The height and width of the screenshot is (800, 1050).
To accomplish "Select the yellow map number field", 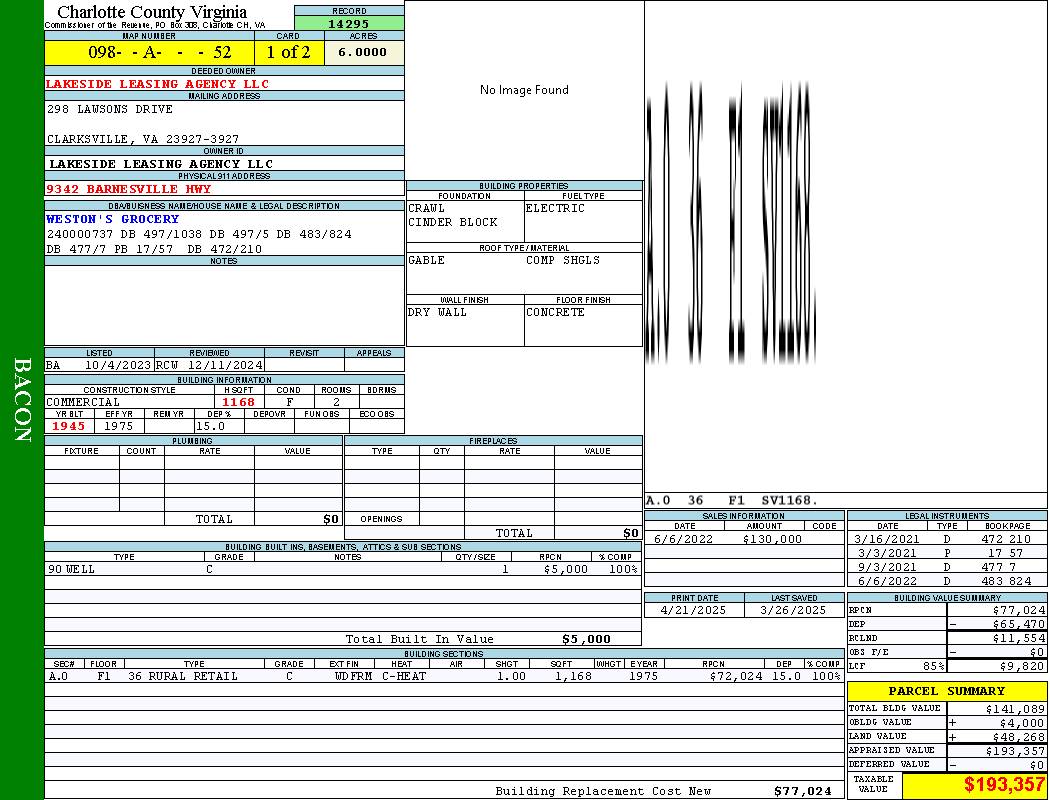I will (149, 52).
